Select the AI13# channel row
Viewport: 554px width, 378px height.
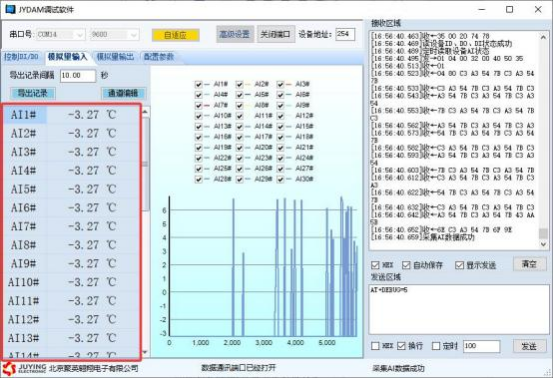coord(72,338)
